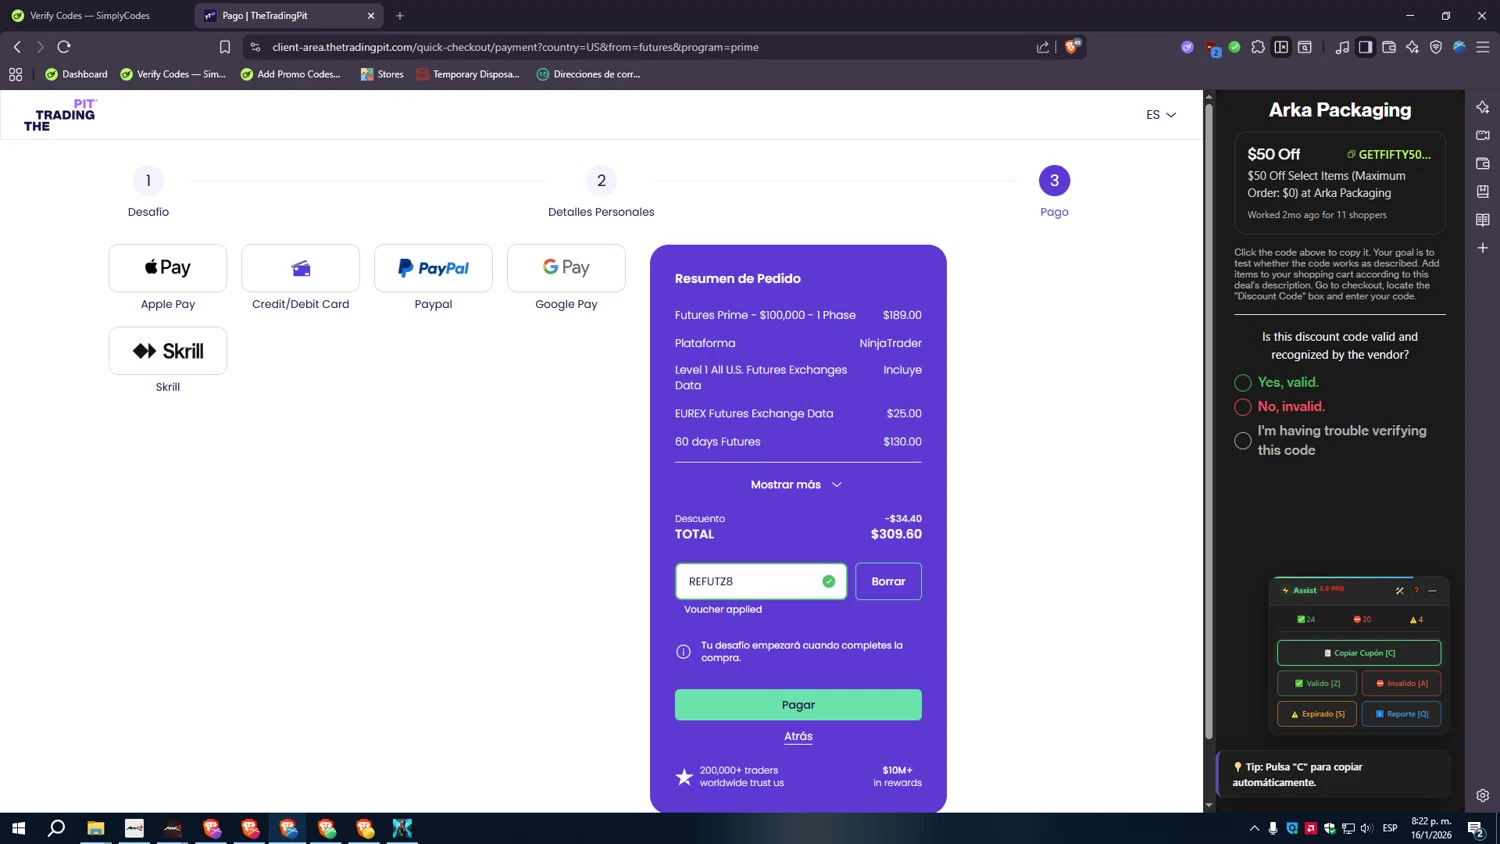
Task: Choose the Credit/Debit Card payment option
Action: point(301,268)
